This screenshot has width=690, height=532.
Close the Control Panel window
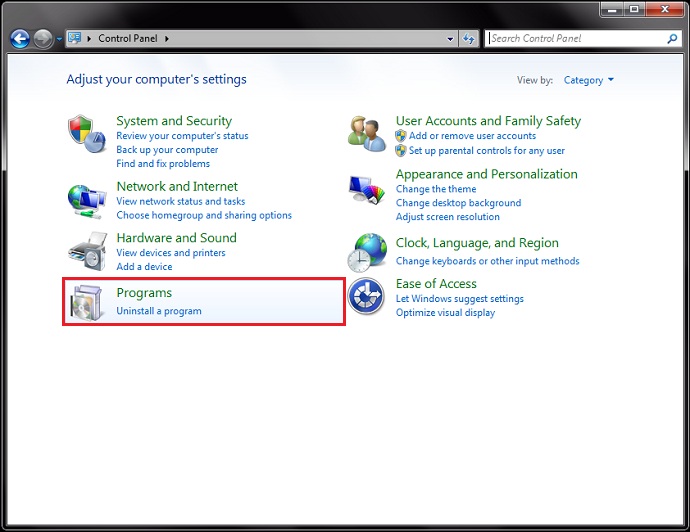[x=665, y=9]
